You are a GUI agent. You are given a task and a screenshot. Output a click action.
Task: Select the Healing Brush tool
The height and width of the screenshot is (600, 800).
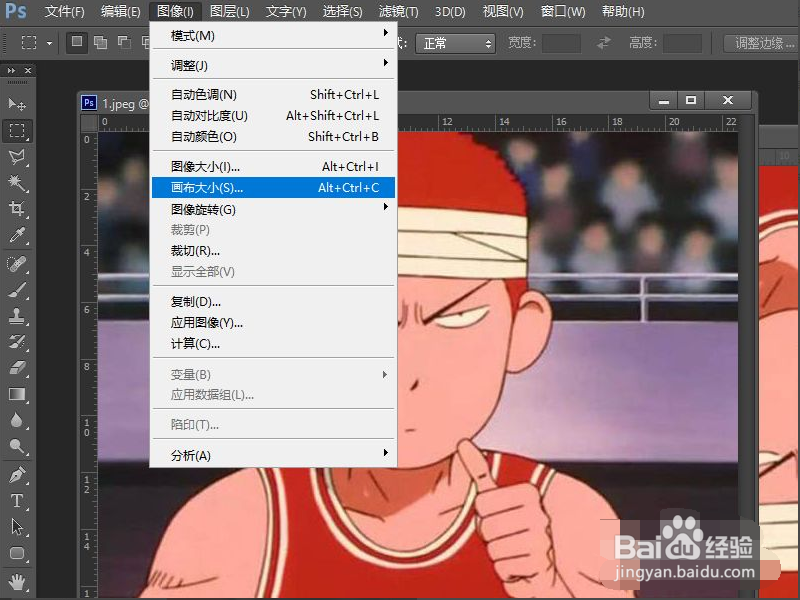point(17,264)
